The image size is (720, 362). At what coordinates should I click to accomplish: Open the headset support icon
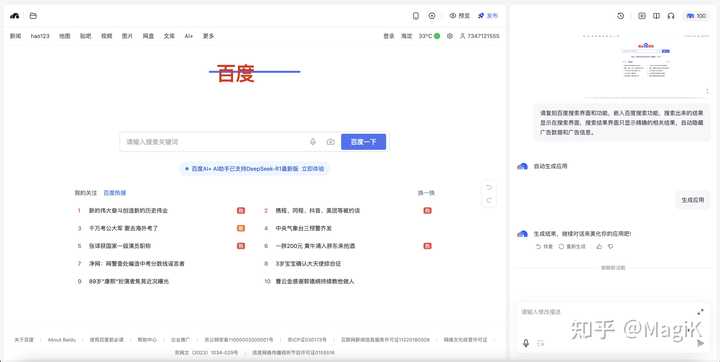tap(671, 16)
